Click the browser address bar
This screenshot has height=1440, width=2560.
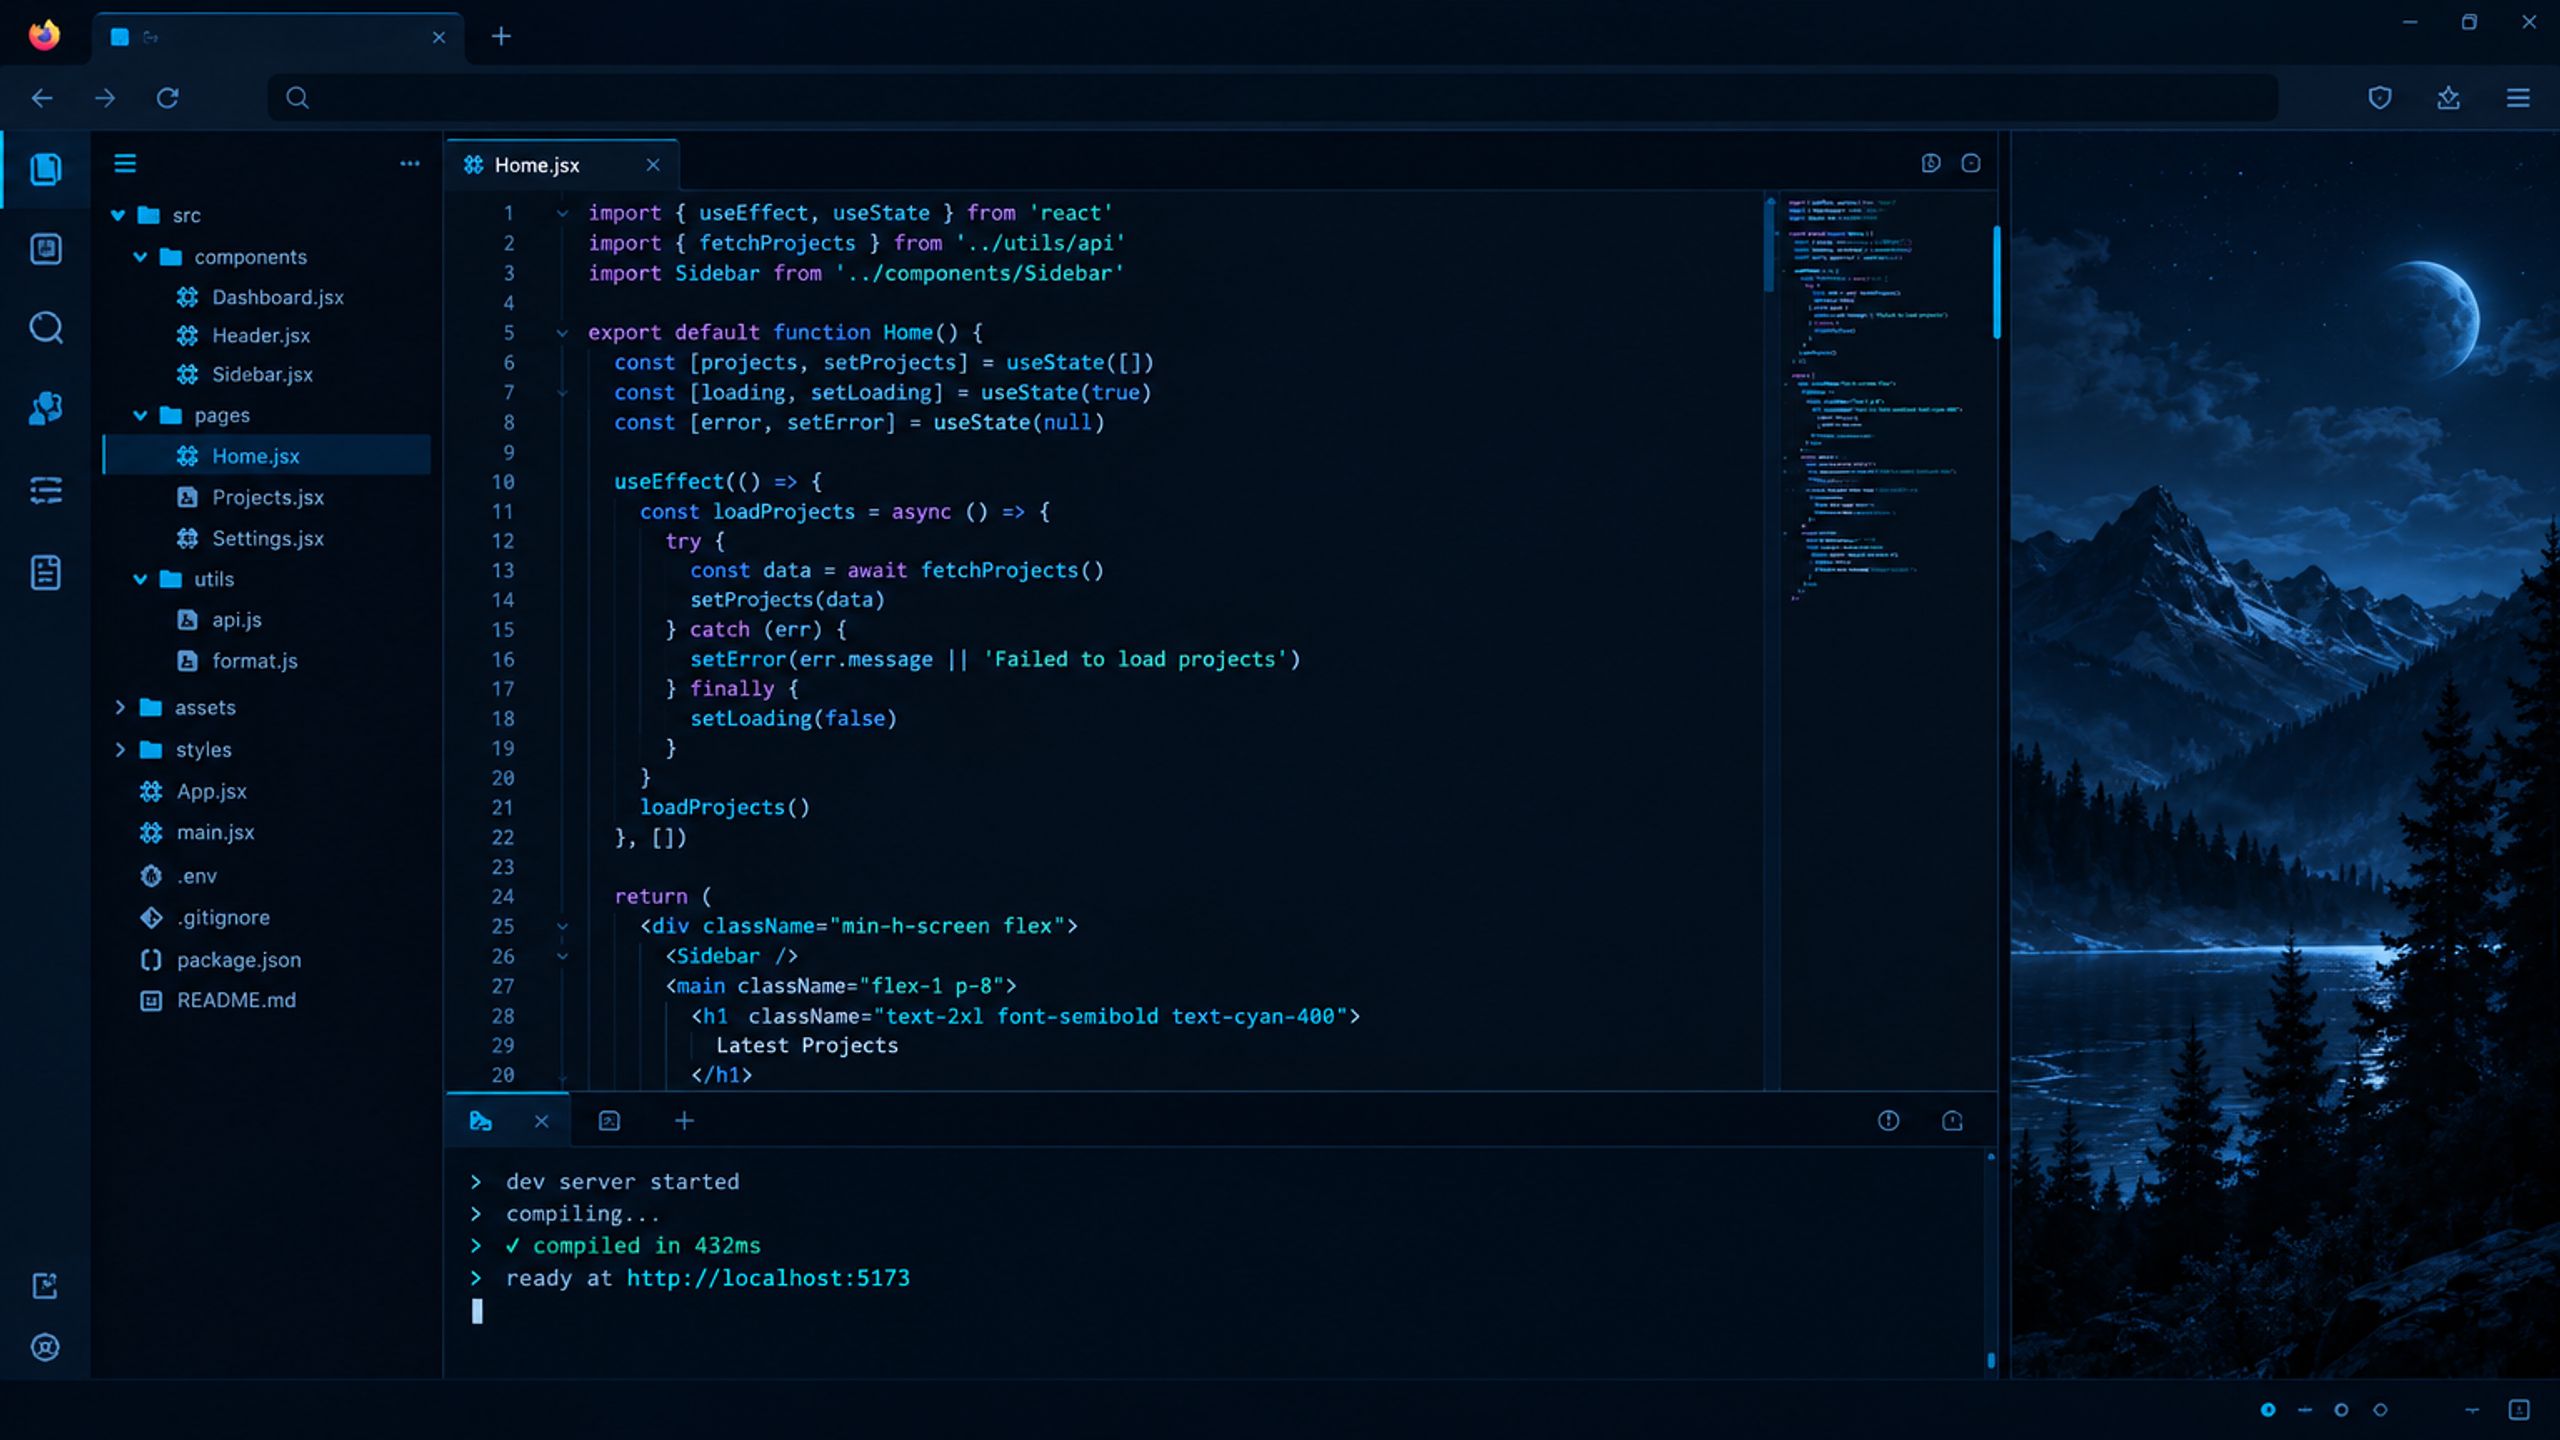tap(1272, 98)
